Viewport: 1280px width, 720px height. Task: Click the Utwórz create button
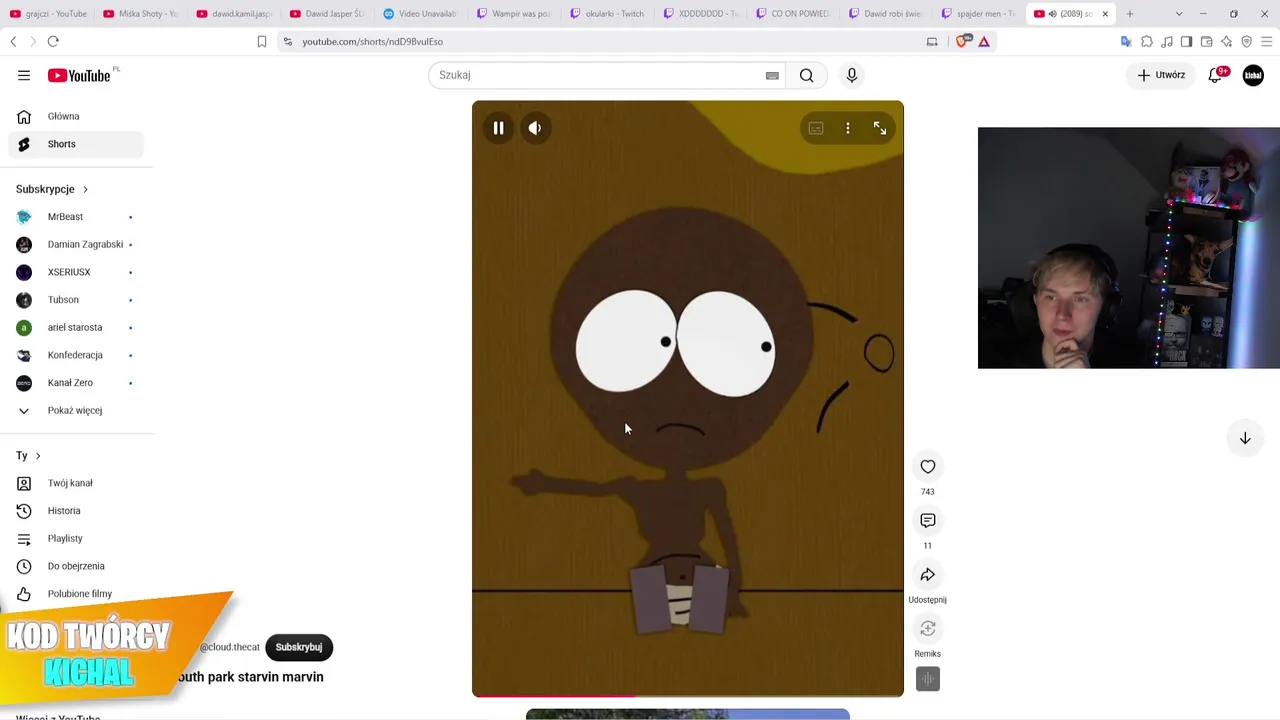tap(1161, 75)
